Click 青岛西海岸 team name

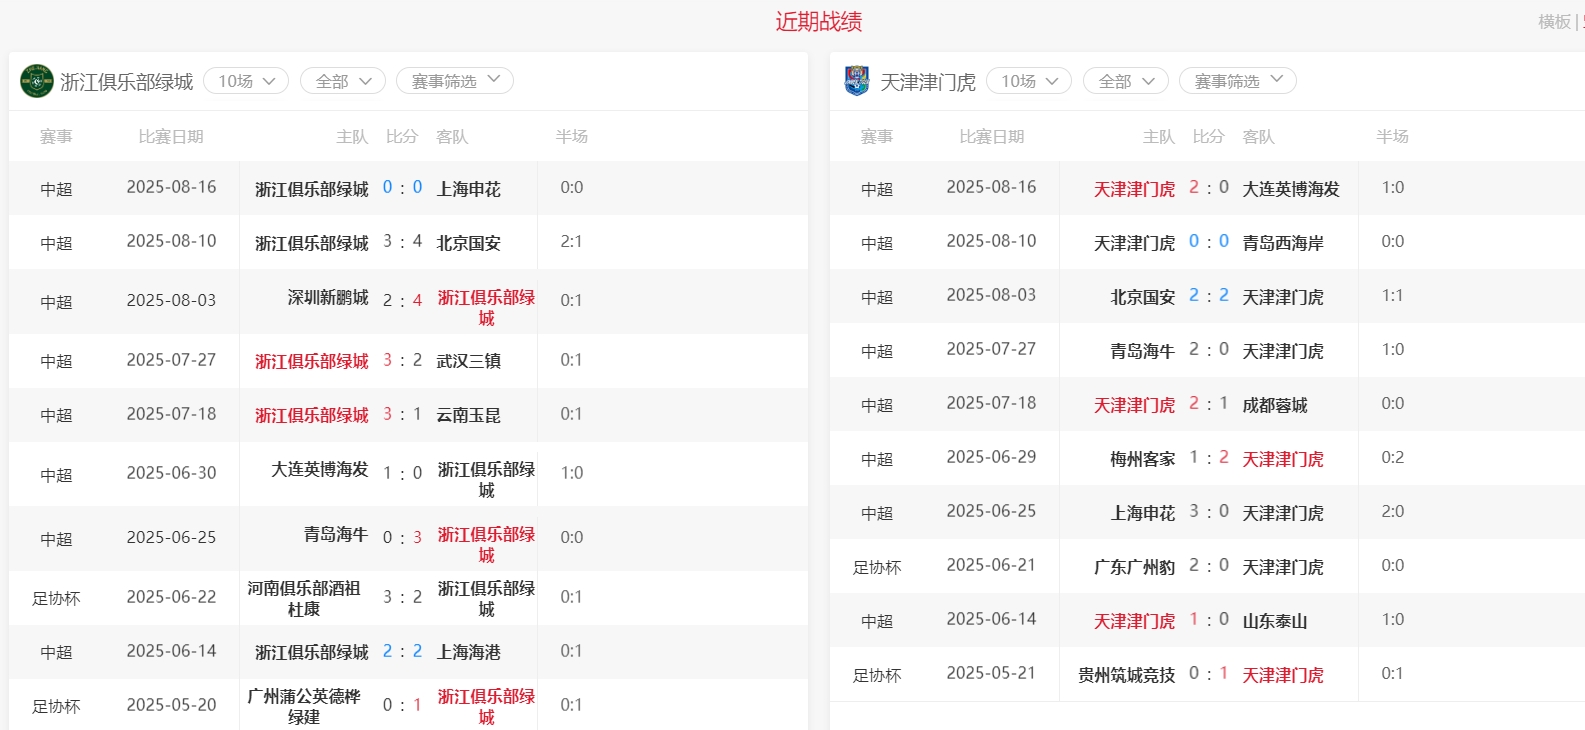click(x=1282, y=243)
